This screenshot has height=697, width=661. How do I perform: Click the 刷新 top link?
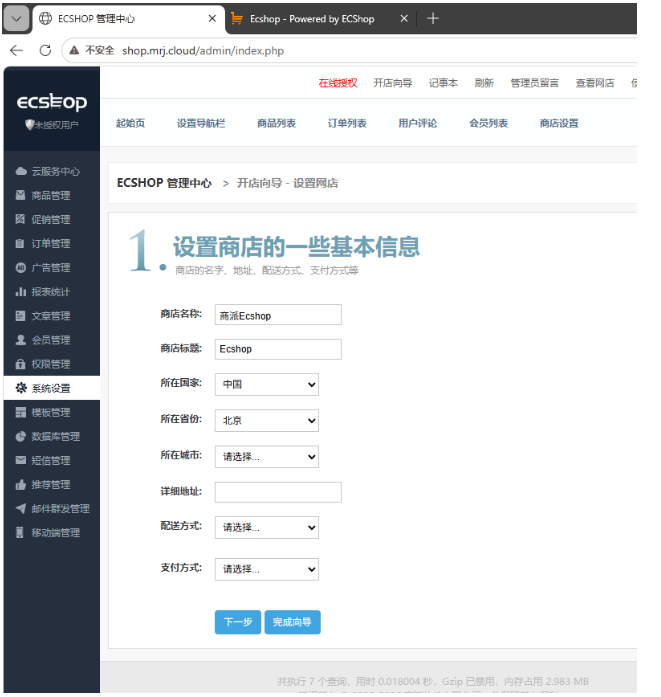click(x=484, y=83)
